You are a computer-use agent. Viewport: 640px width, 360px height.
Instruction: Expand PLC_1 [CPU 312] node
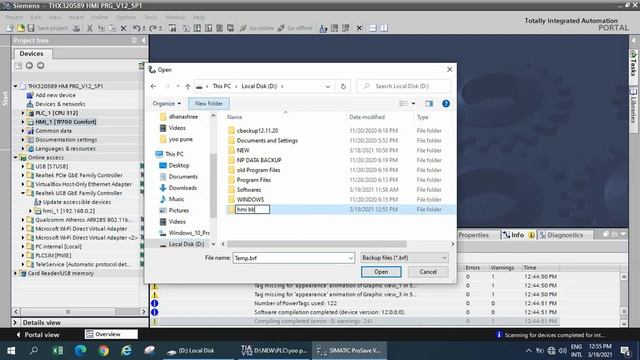(x=23, y=113)
